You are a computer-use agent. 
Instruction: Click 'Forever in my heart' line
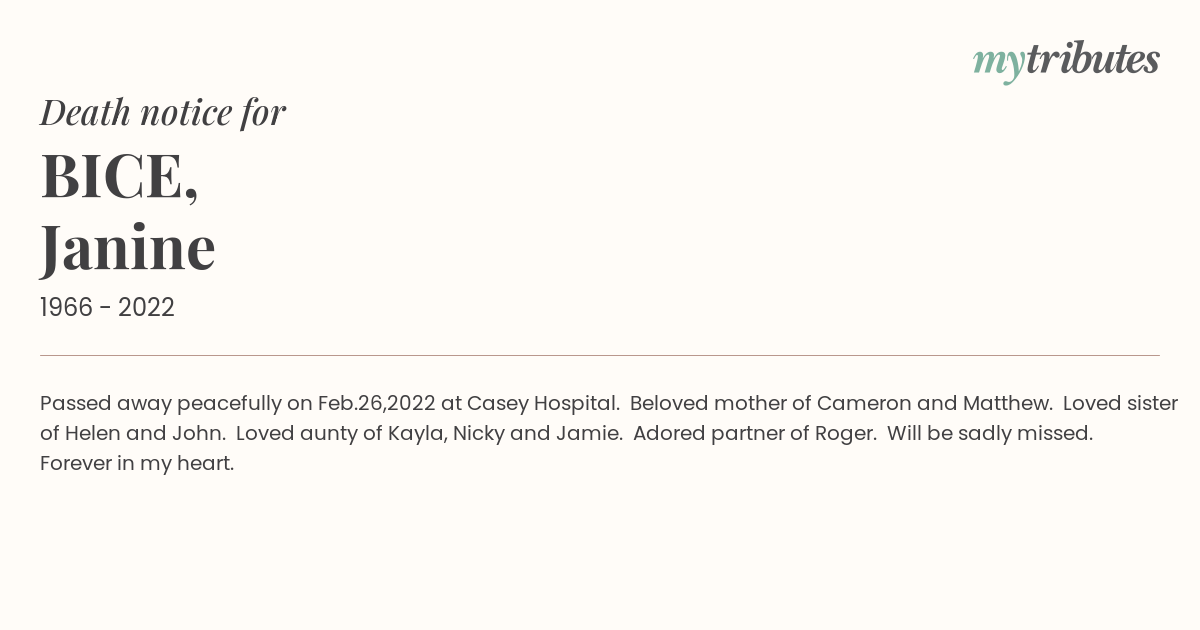137,464
